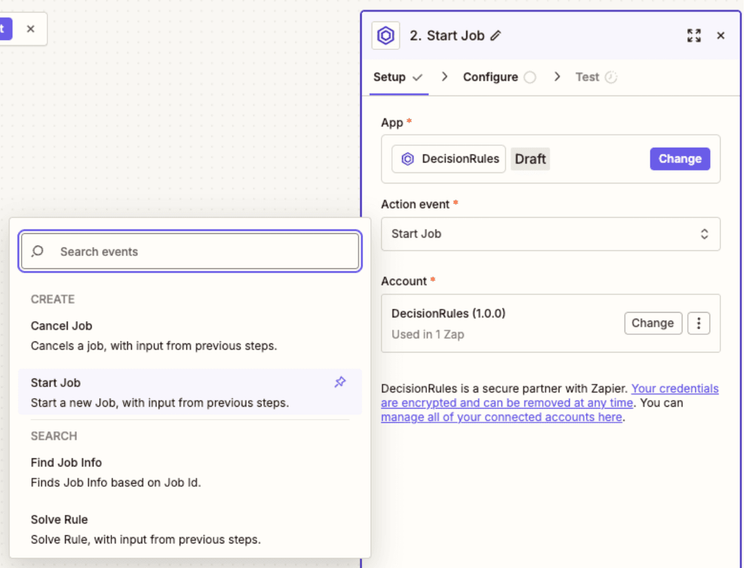Click the pencil icon to rename step
The height and width of the screenshot is (568, 750).
tap(496, 36)
